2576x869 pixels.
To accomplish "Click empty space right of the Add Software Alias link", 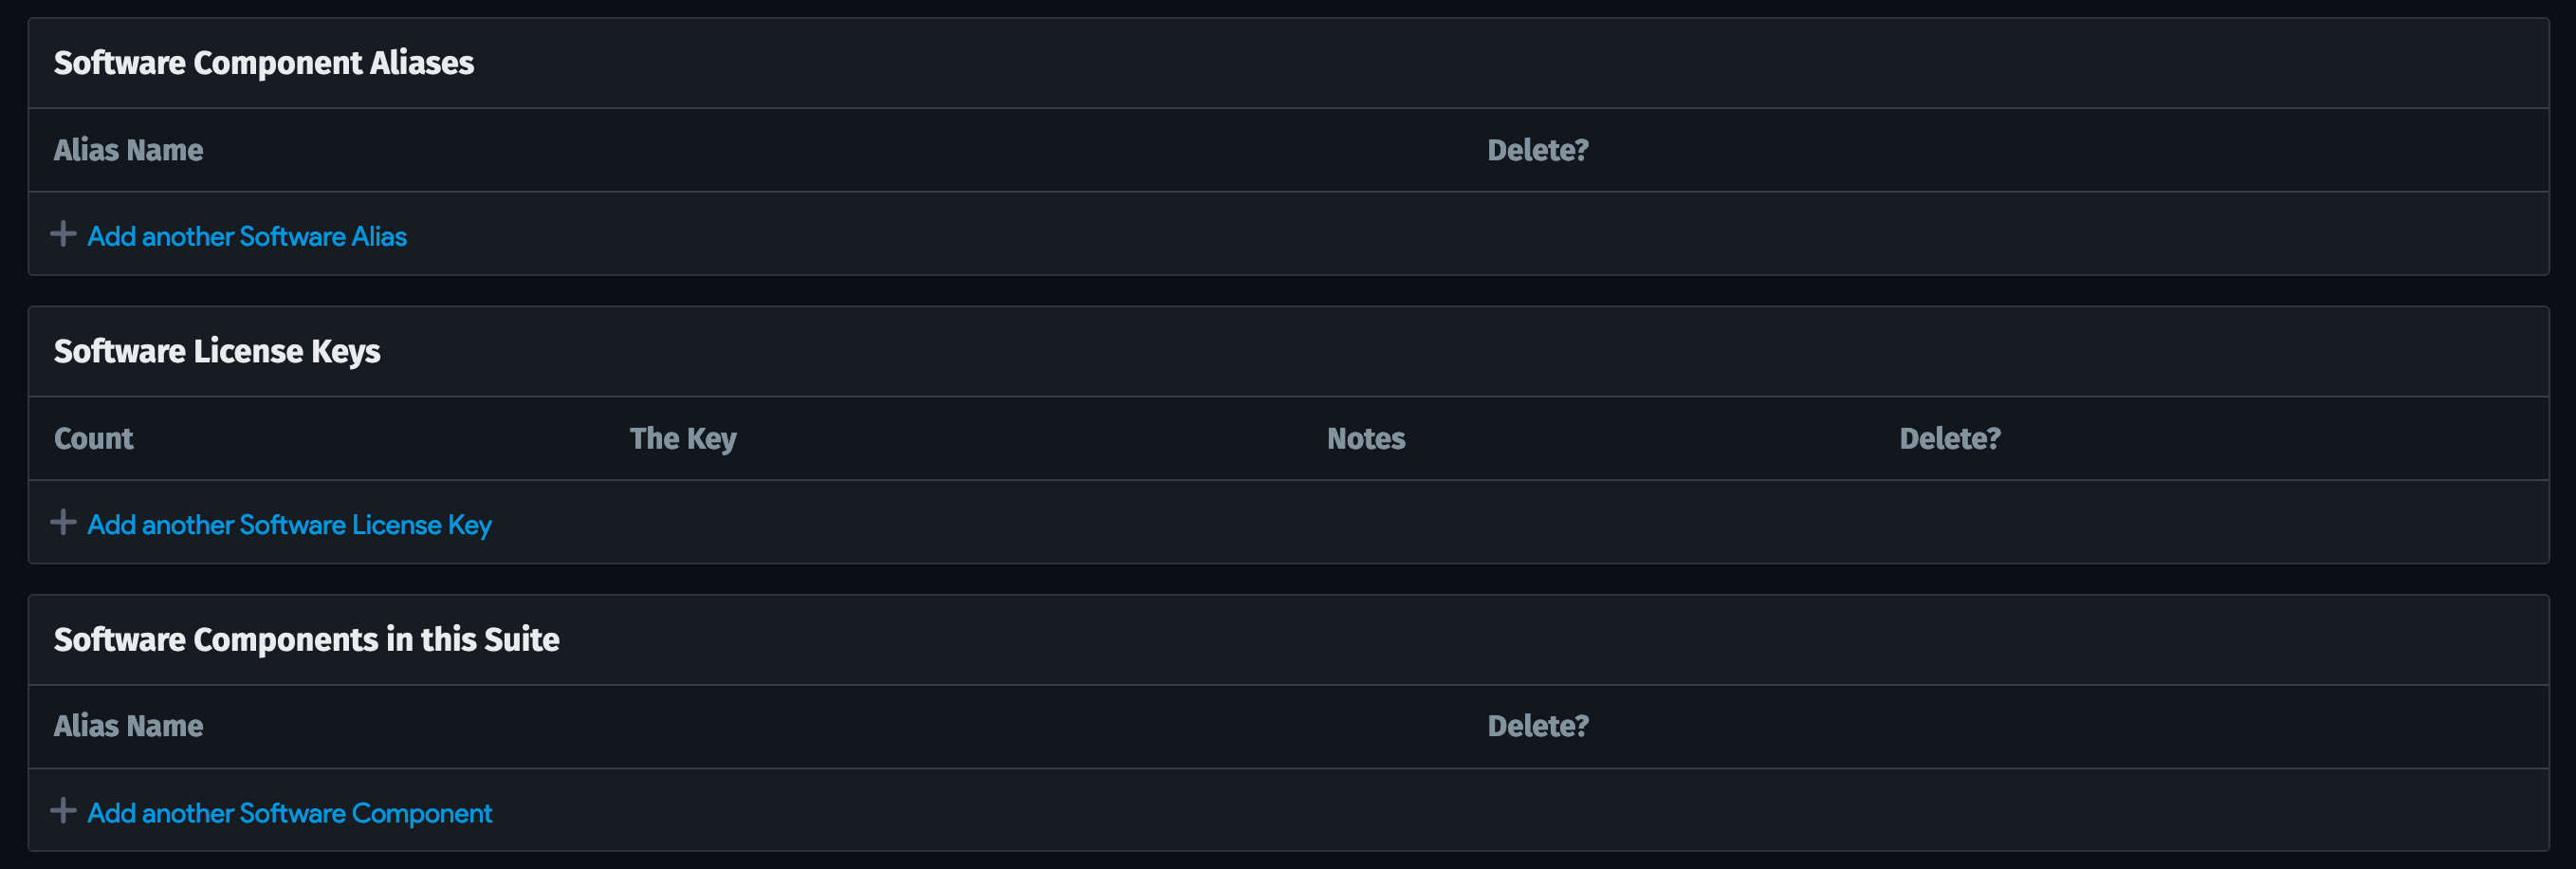I will click(x=1400, y=236).
